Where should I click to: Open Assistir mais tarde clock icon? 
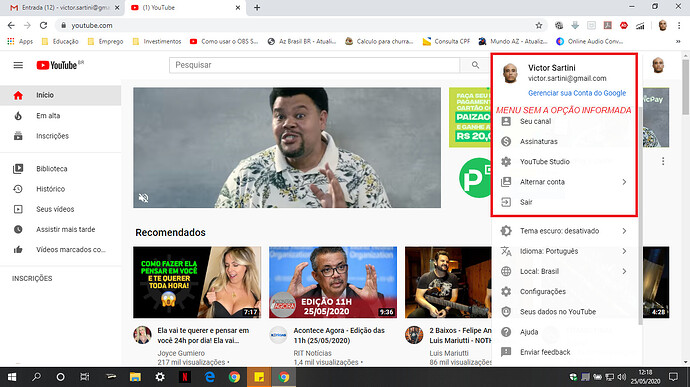(18, 229)
